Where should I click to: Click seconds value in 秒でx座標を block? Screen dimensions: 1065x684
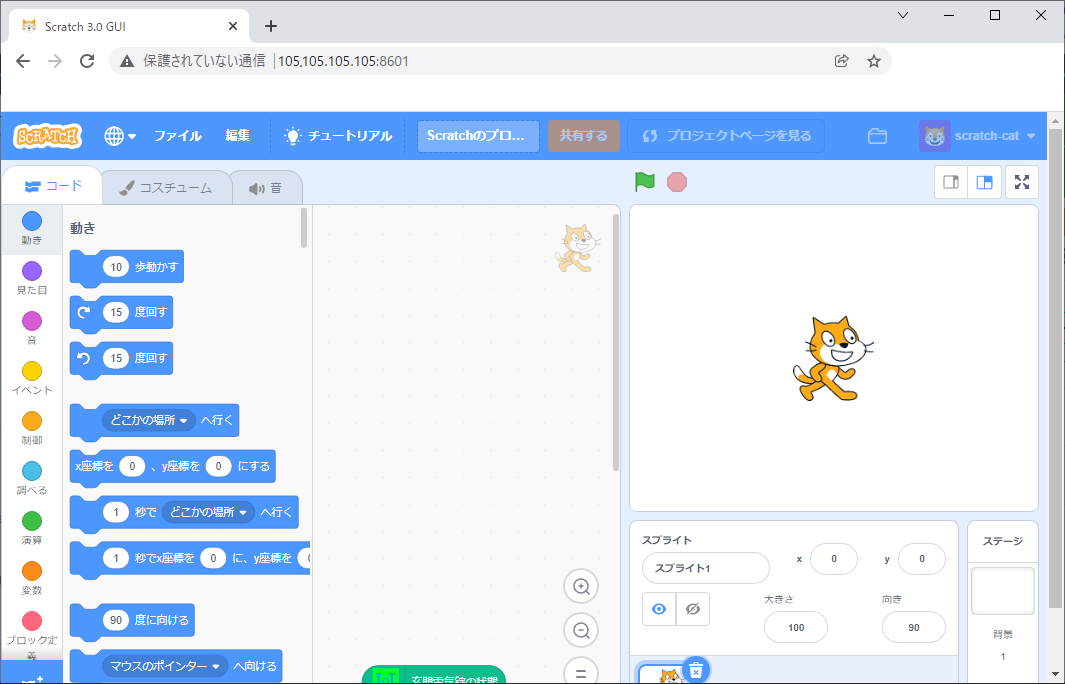point(115,558)
